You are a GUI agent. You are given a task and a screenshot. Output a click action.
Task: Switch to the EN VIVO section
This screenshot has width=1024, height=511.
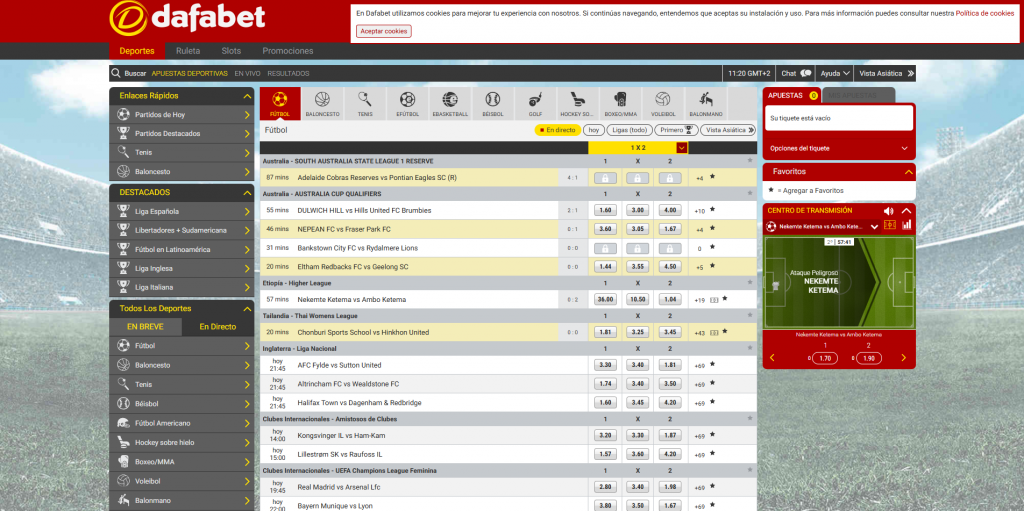pyautogui.click(x=248, y=74)
